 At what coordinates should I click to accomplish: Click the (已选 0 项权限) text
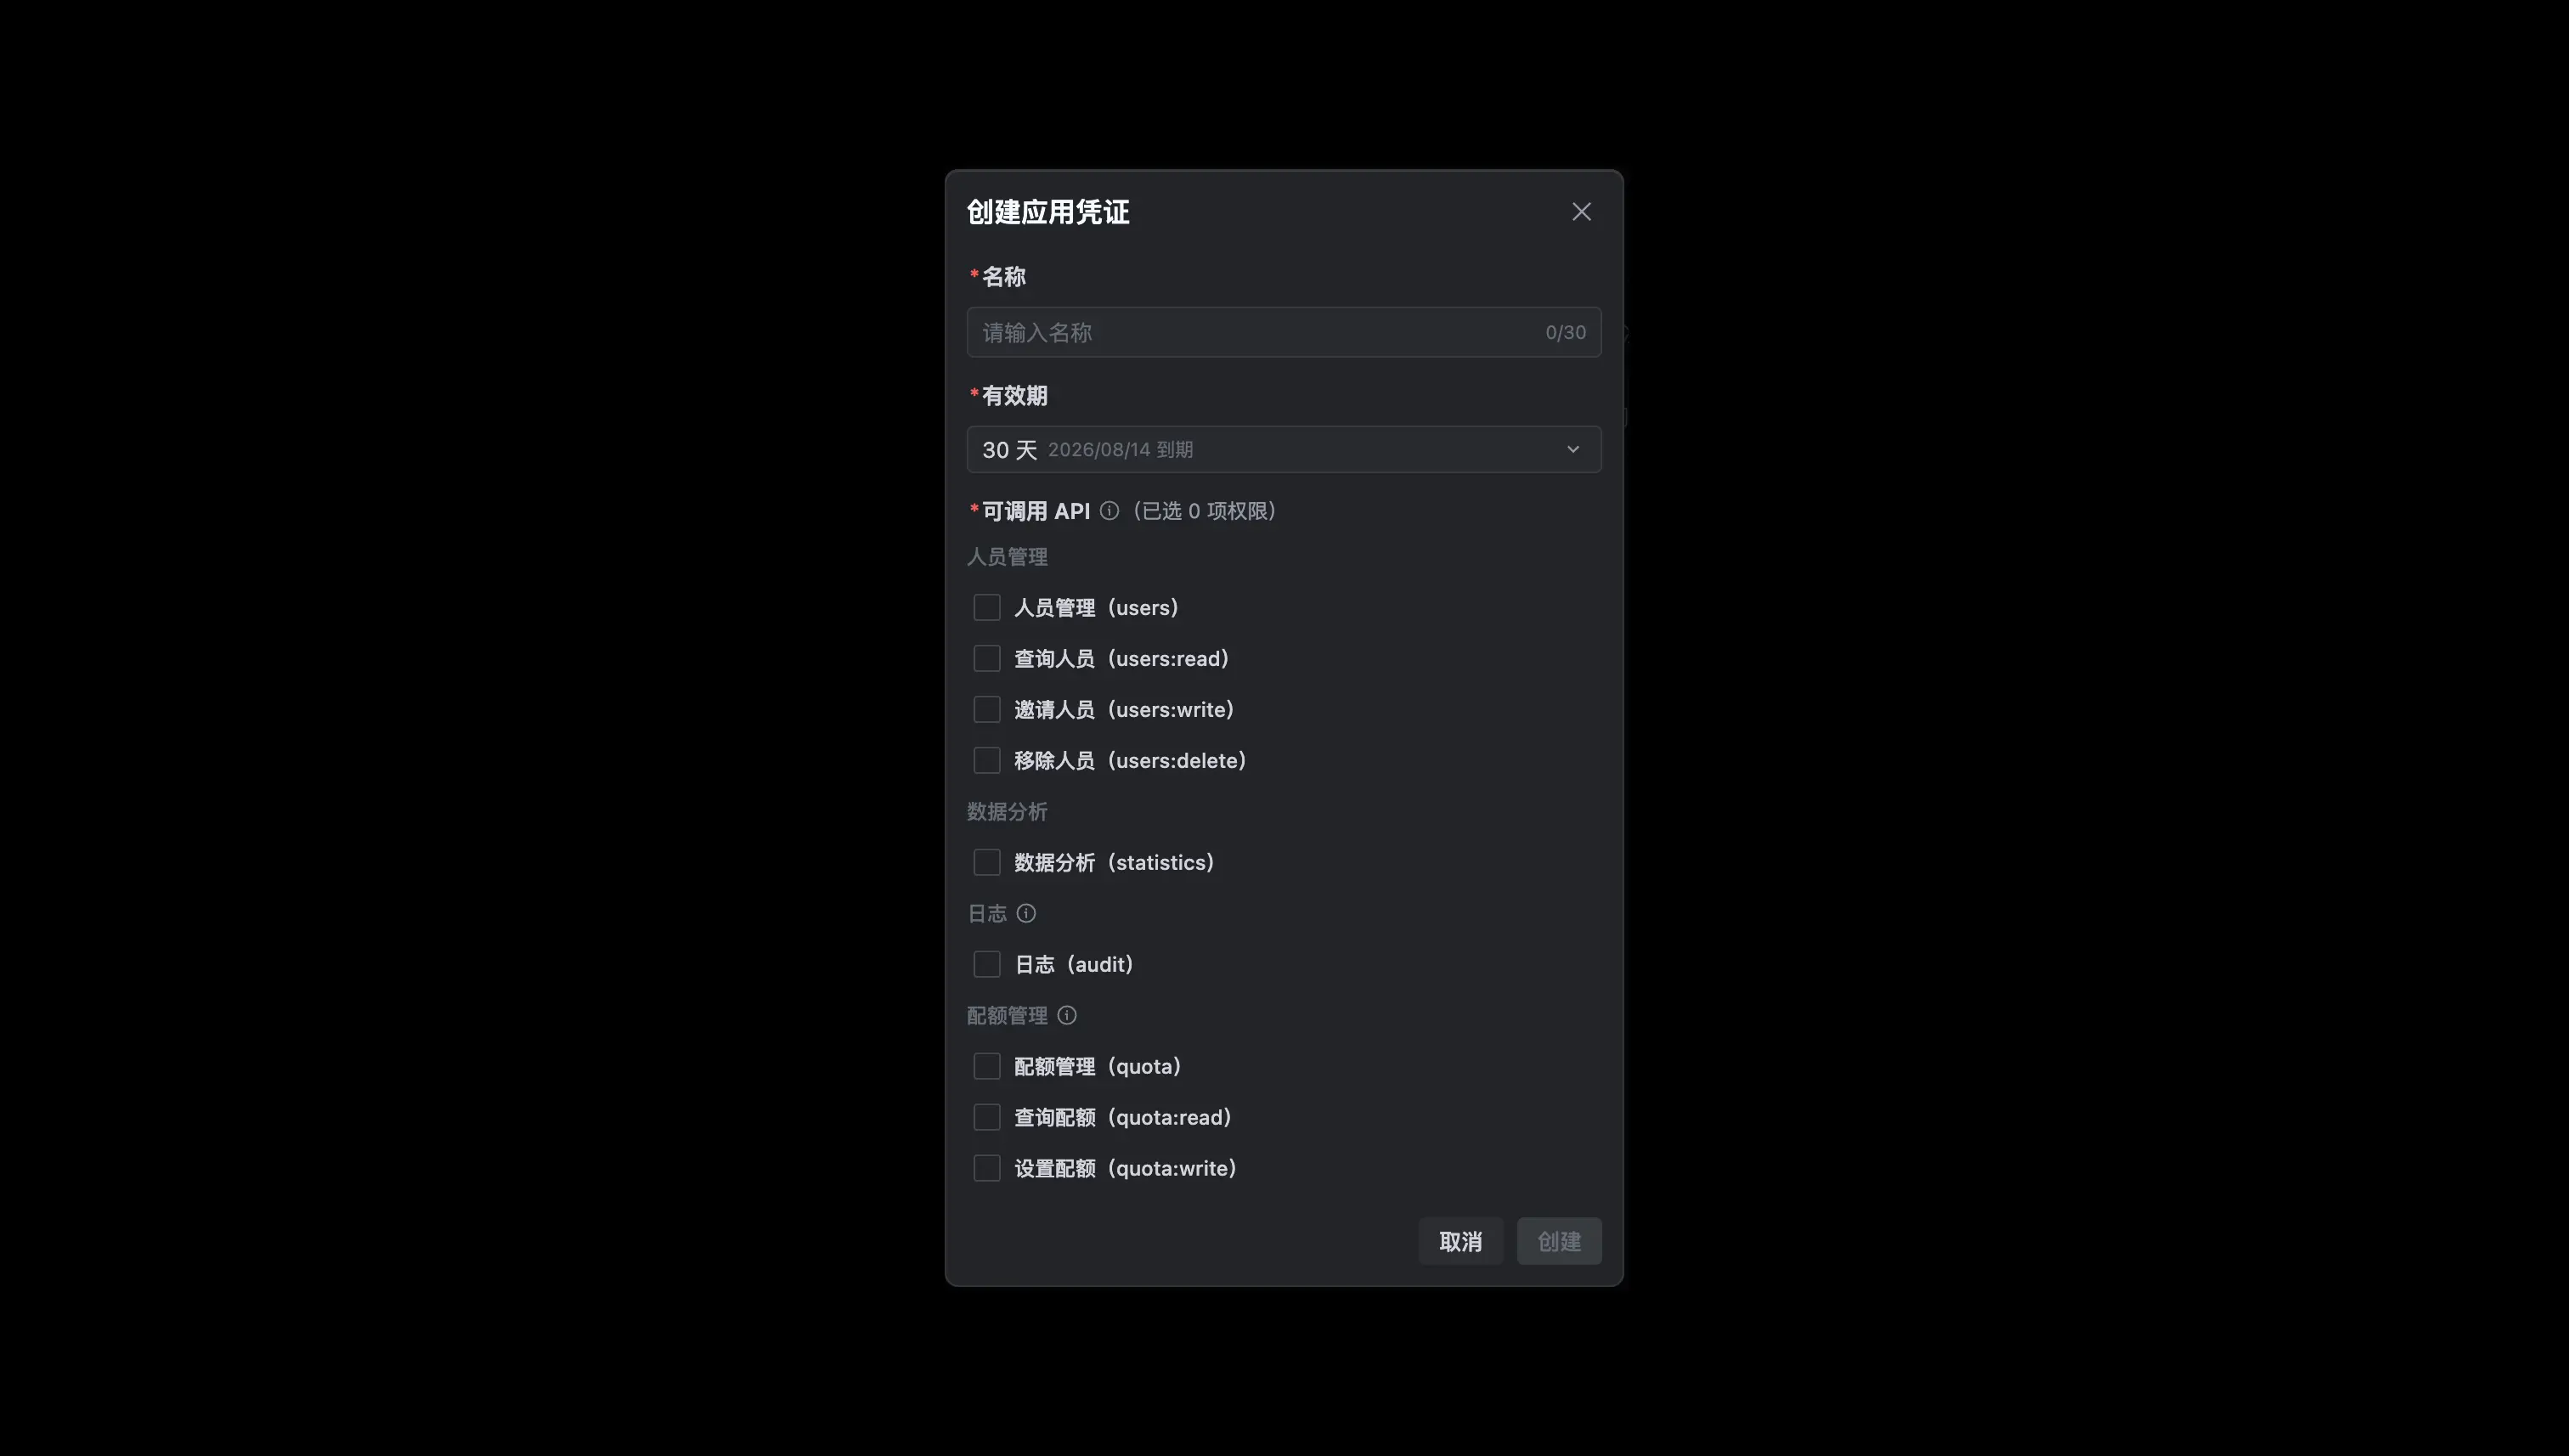tap(1204, 511)
